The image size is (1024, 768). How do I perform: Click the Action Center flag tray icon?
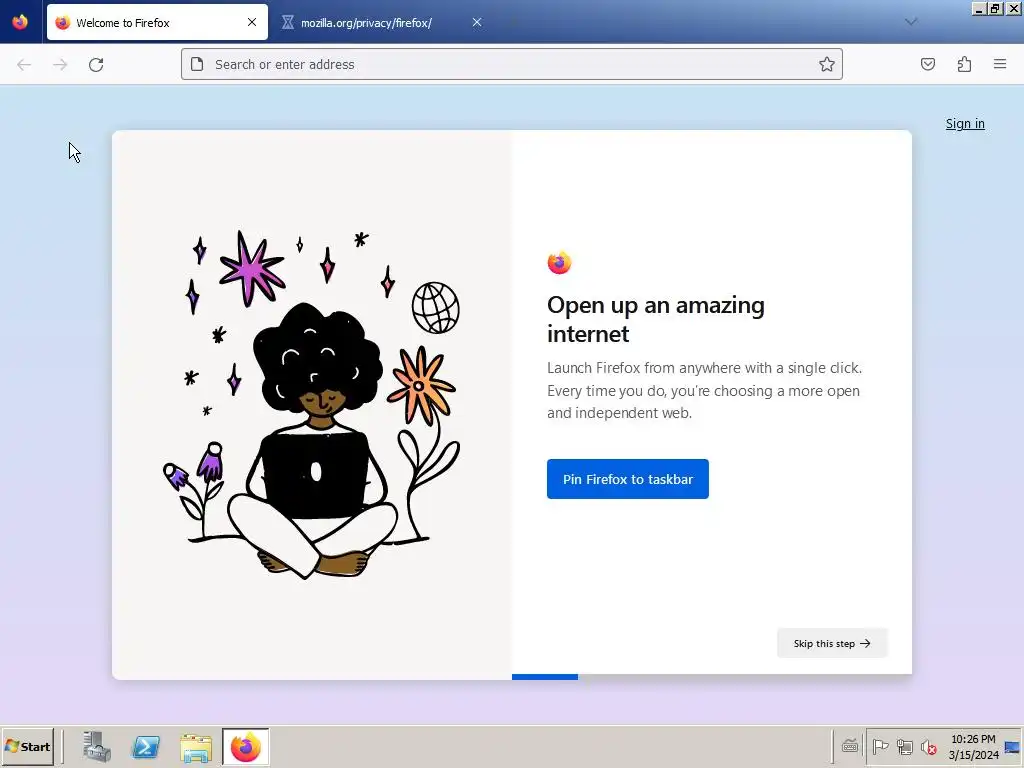(880, 746)
